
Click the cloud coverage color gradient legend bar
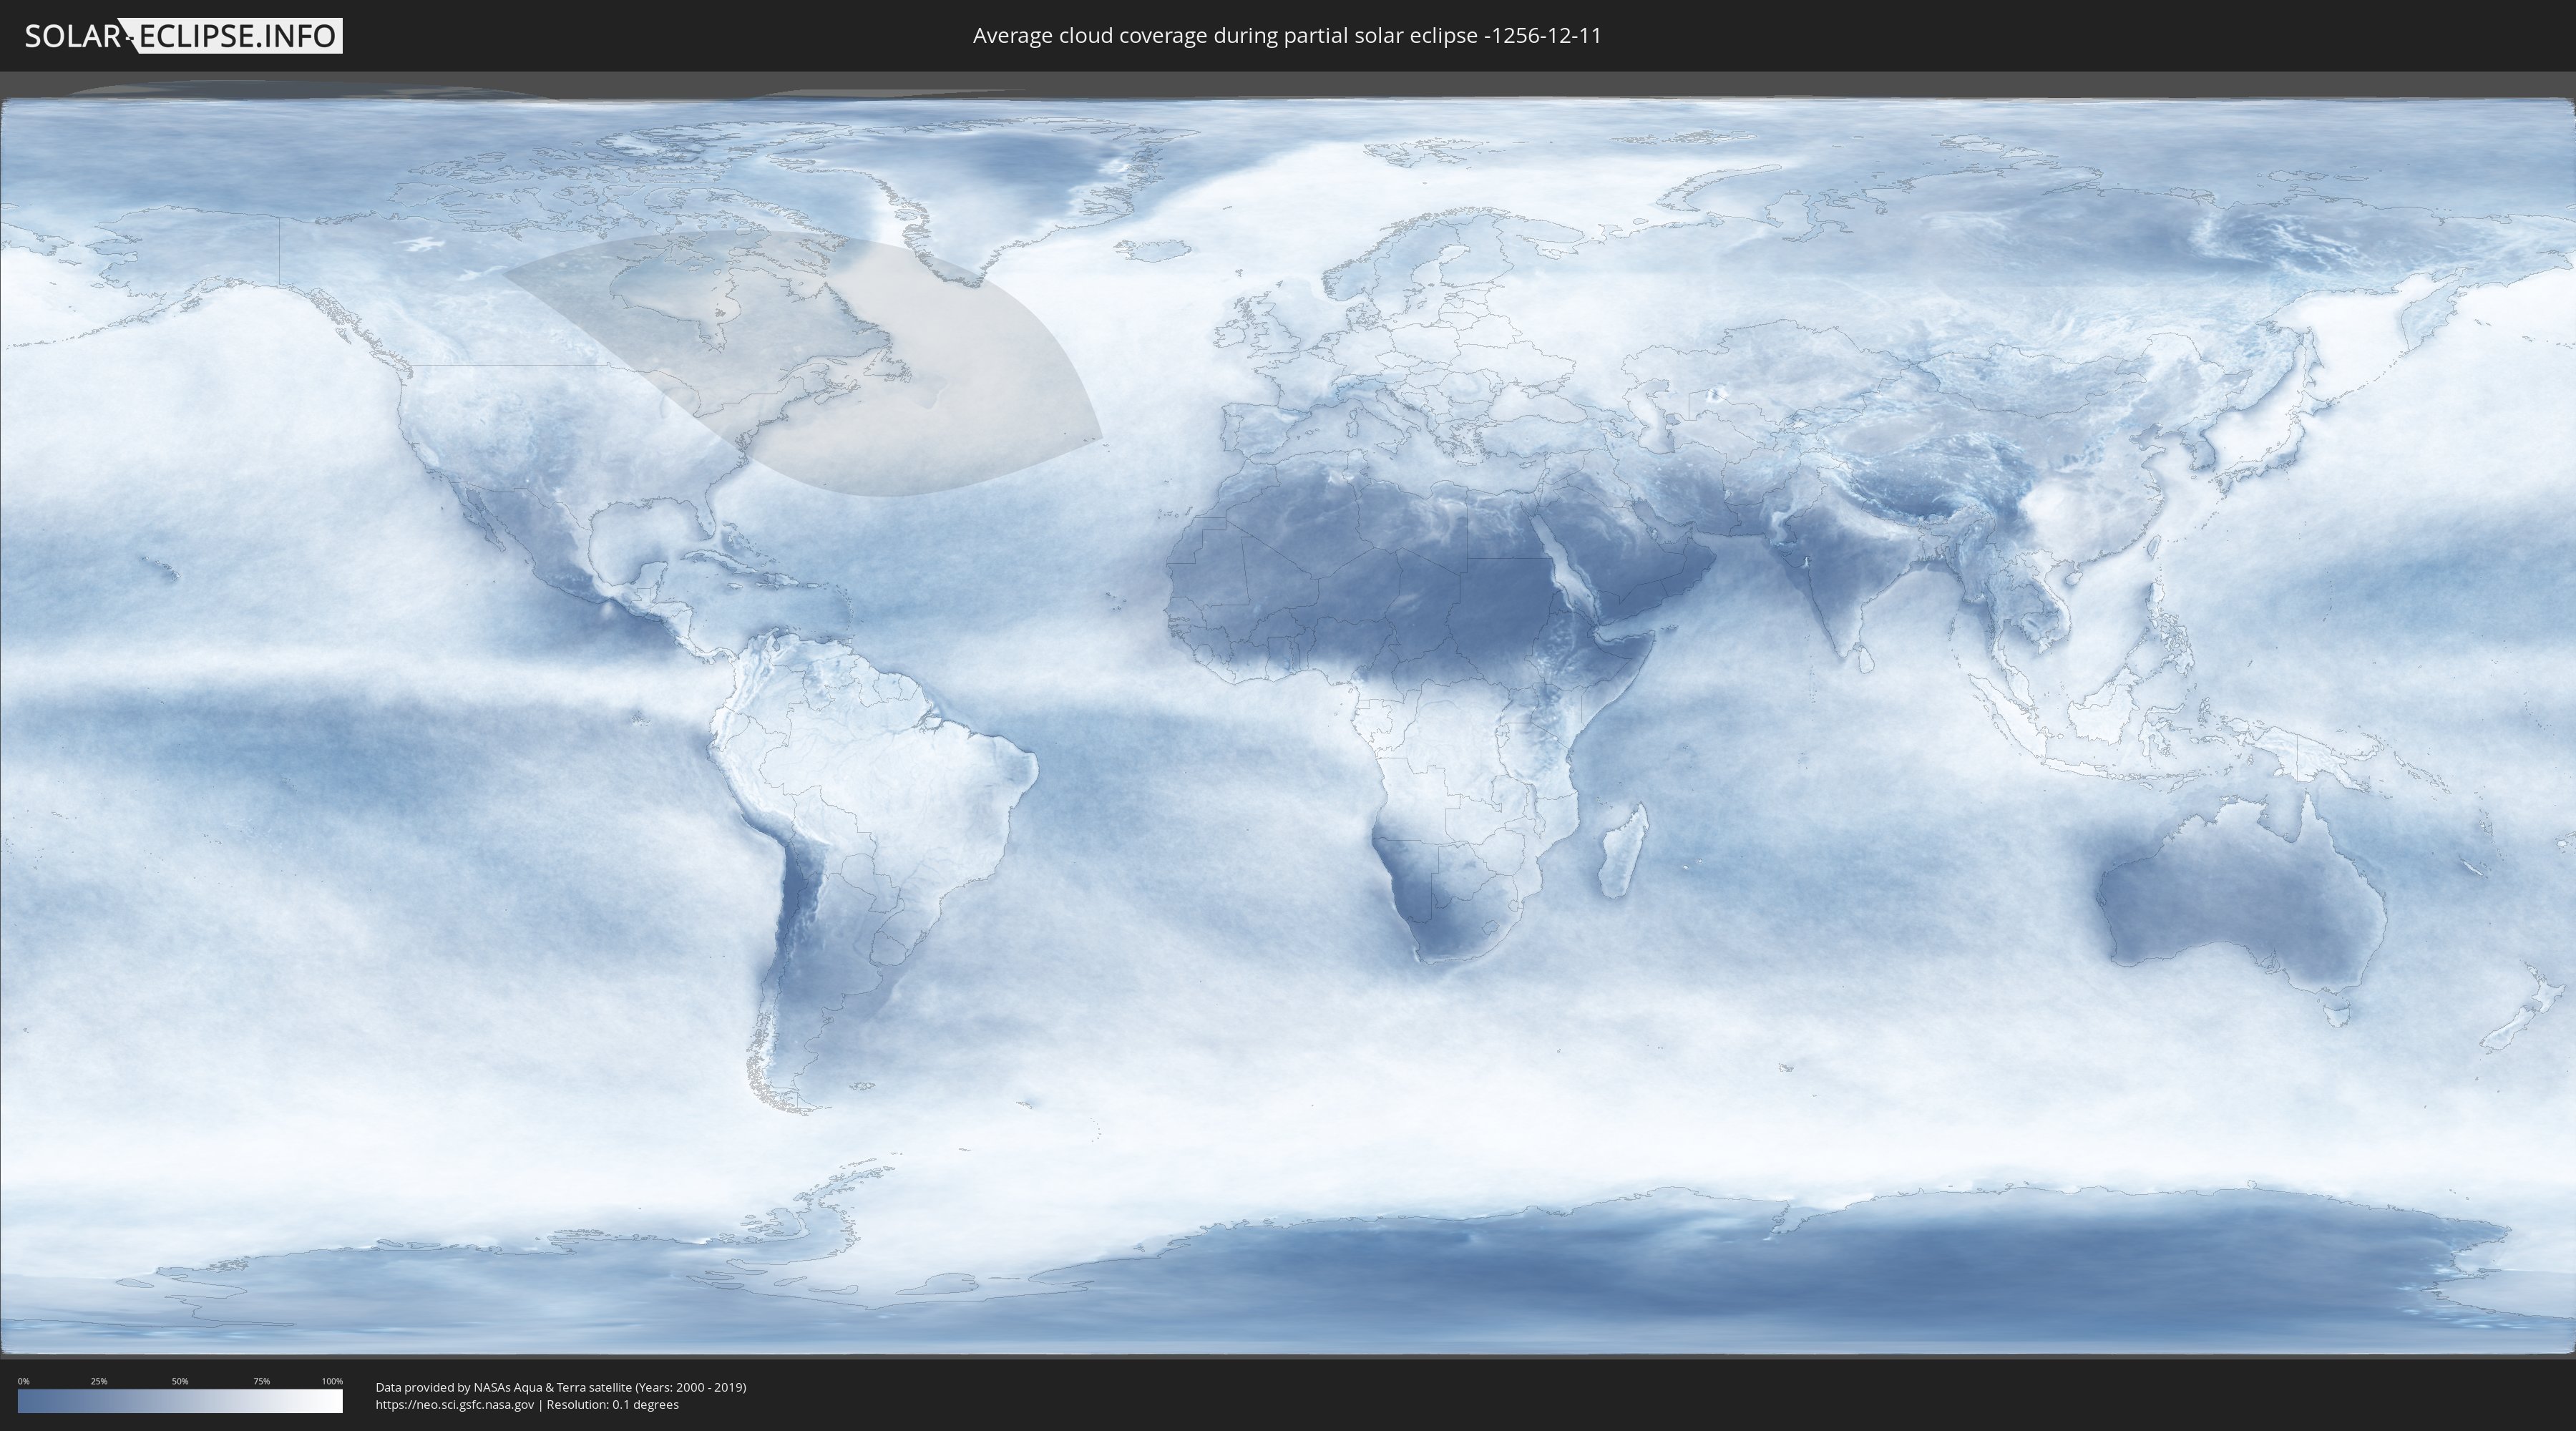tap(180, 1401)
